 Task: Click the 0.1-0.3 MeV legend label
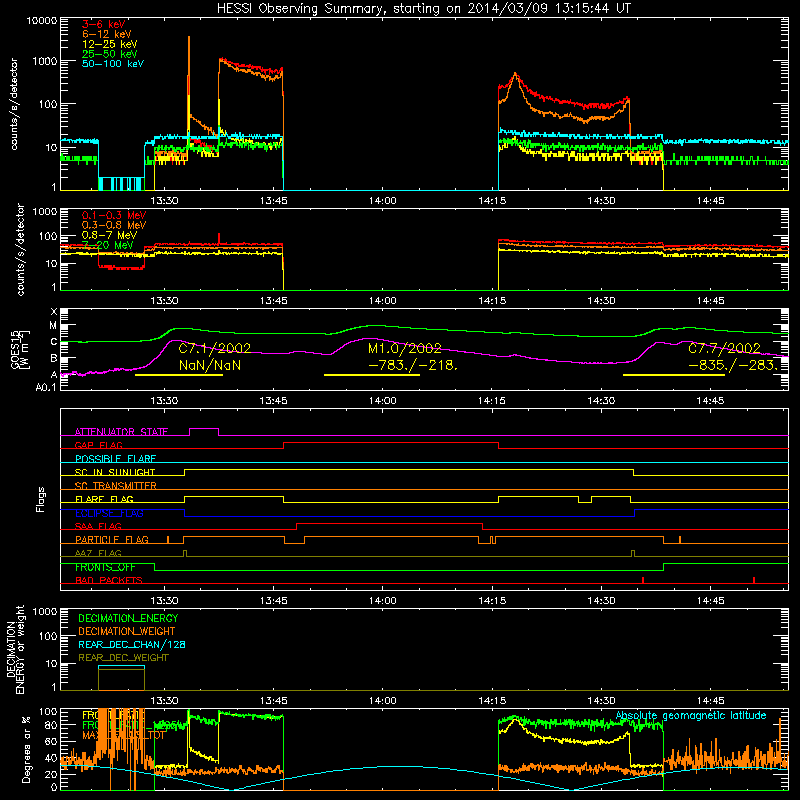coord(114,215)
